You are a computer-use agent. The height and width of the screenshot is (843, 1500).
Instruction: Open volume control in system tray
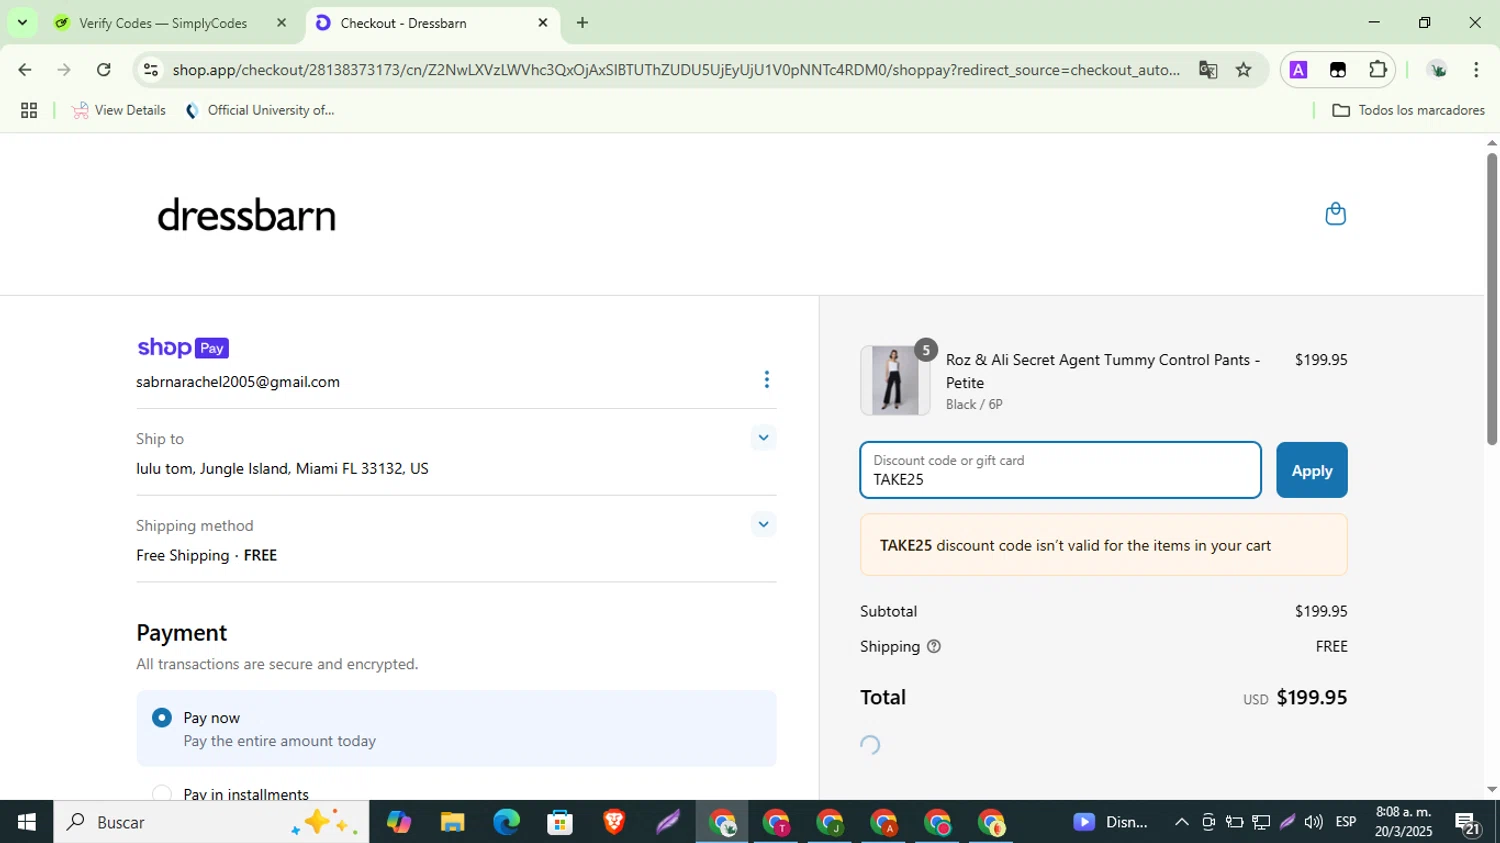click(1313, 822)
